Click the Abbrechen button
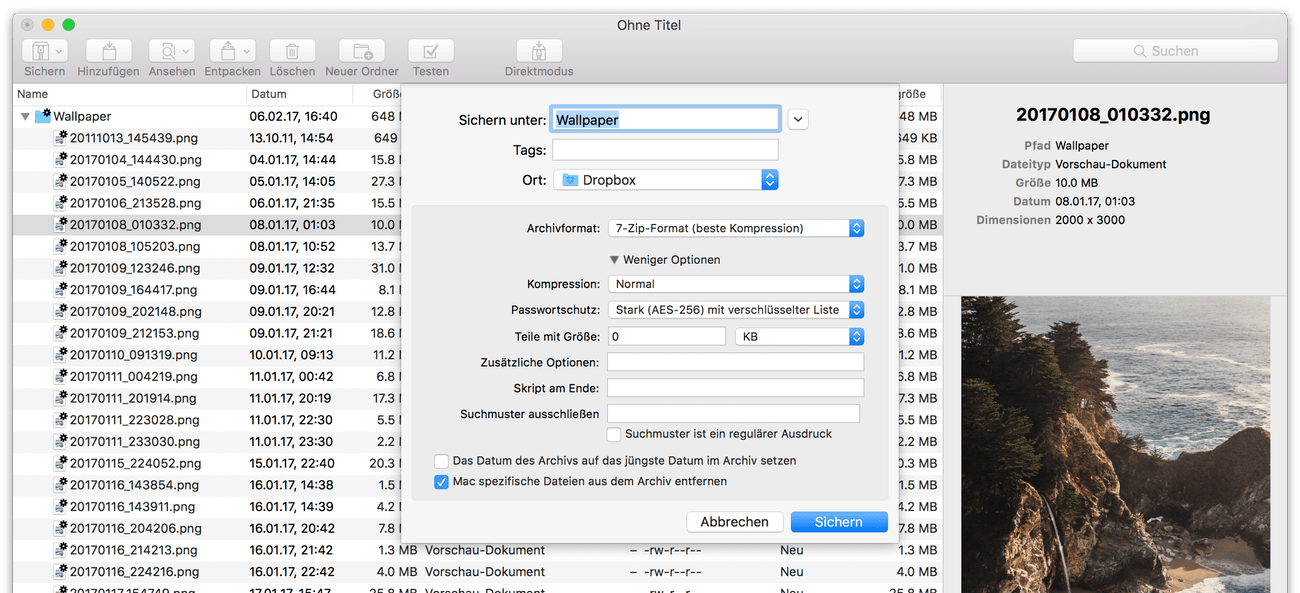The width and height of the screenshot is (1300, 593). click(734, 522)
